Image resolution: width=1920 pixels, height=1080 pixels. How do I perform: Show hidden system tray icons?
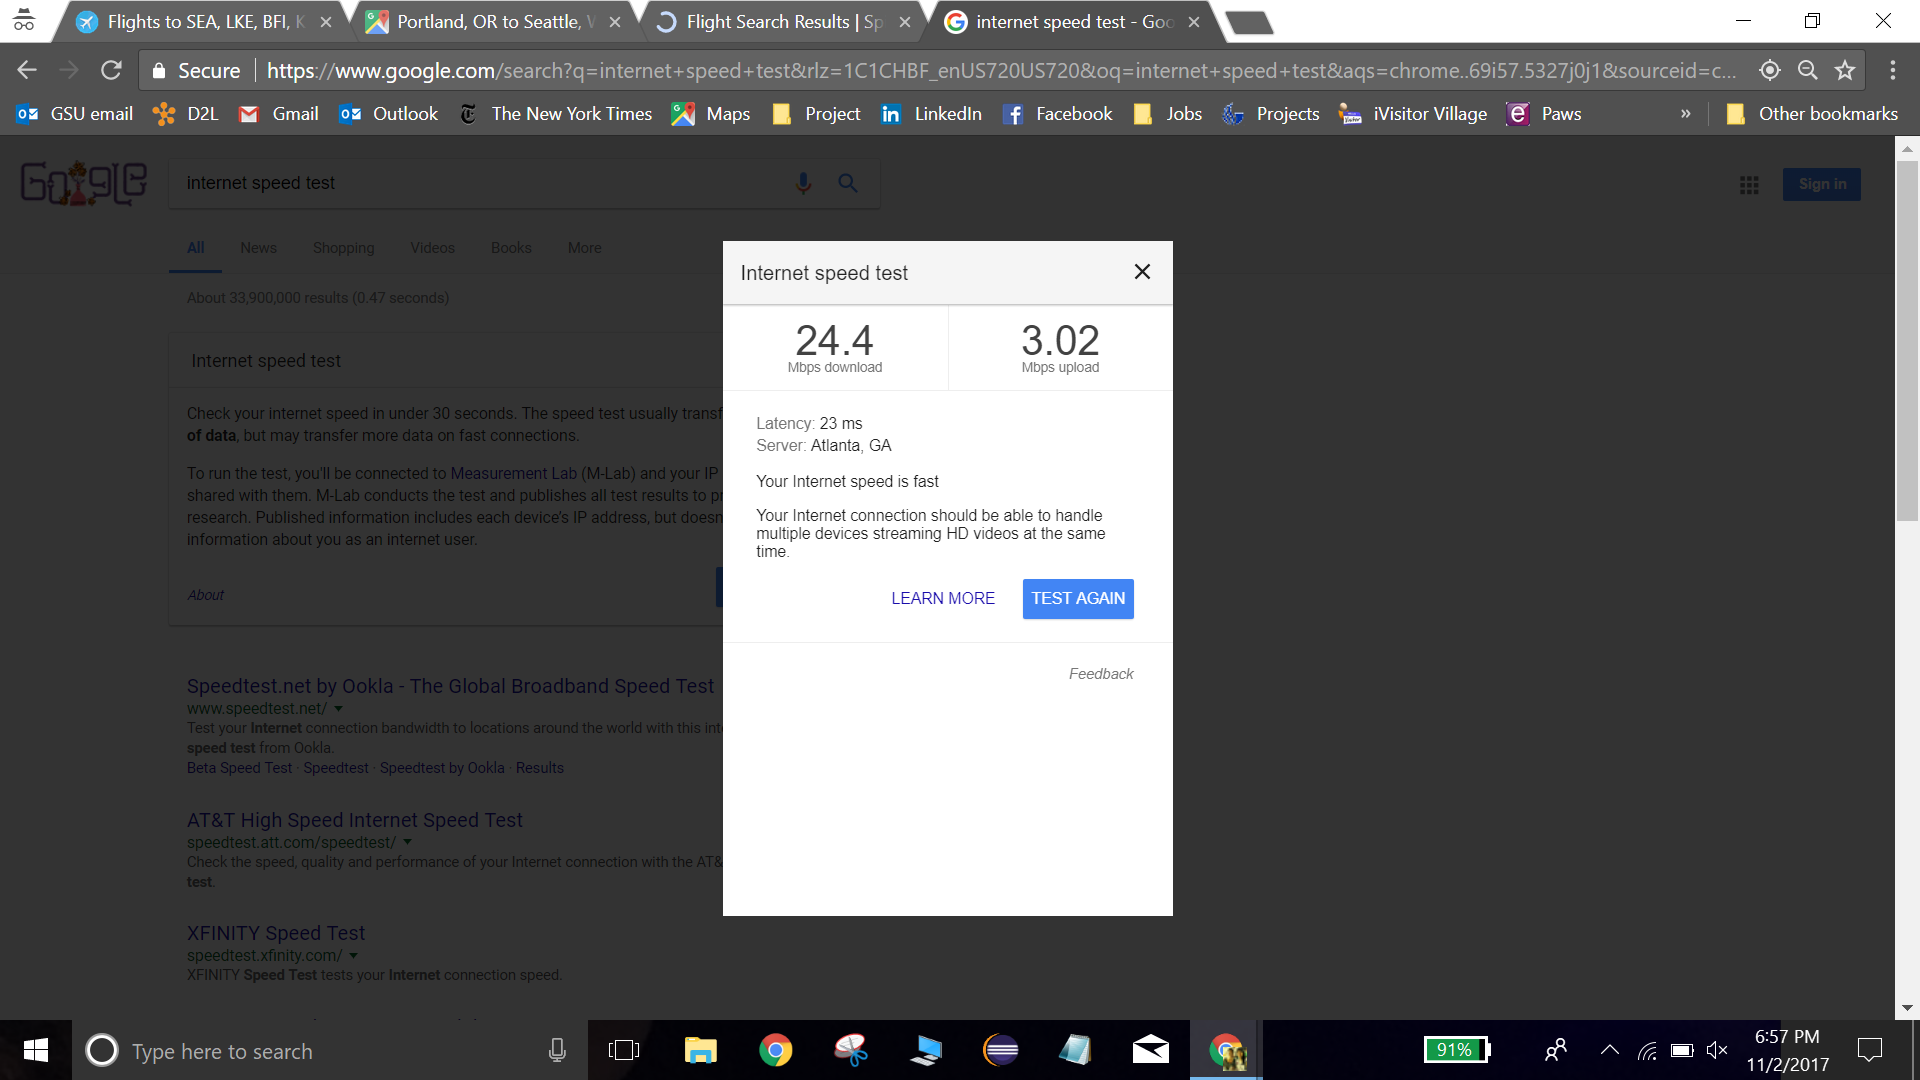(x=1609, y=1050)
